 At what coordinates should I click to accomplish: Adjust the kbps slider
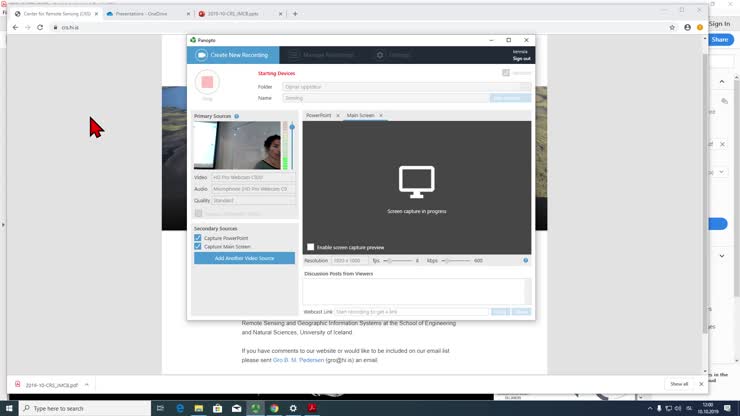click(x=456, y=261)
